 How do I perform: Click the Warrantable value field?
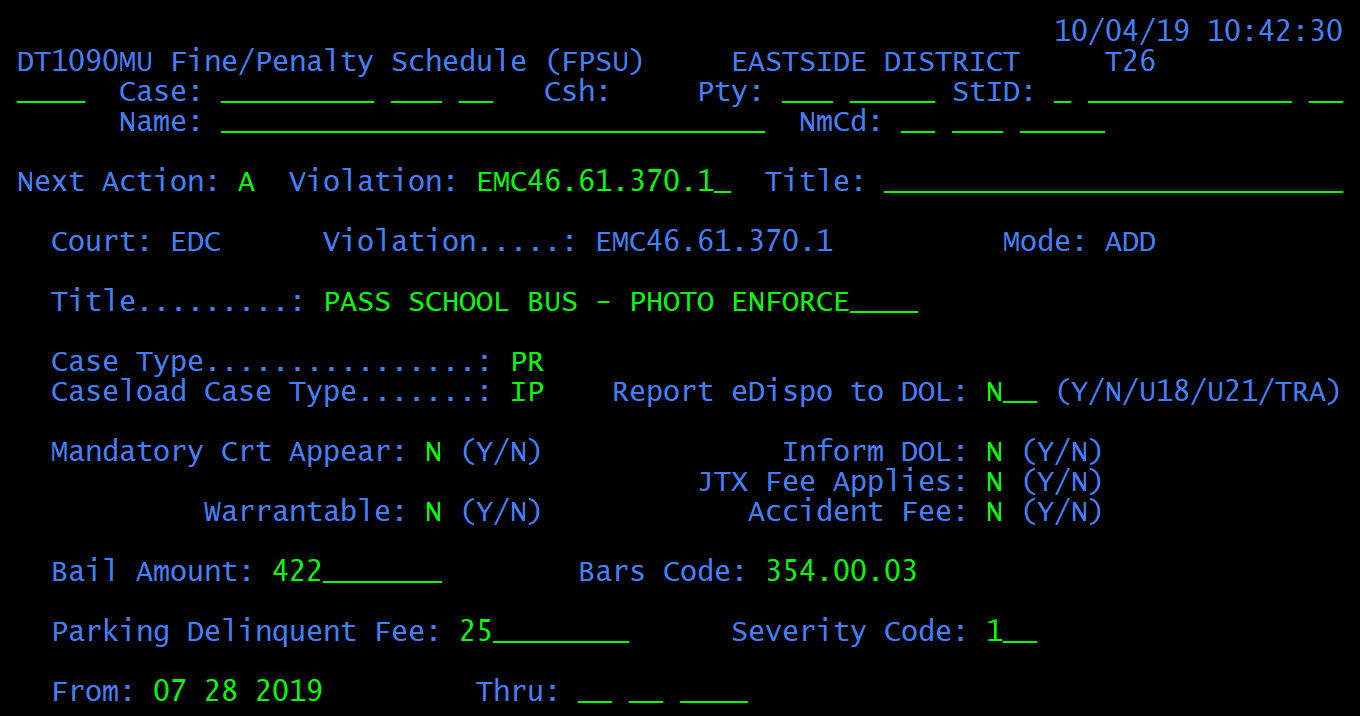[433, 512]
